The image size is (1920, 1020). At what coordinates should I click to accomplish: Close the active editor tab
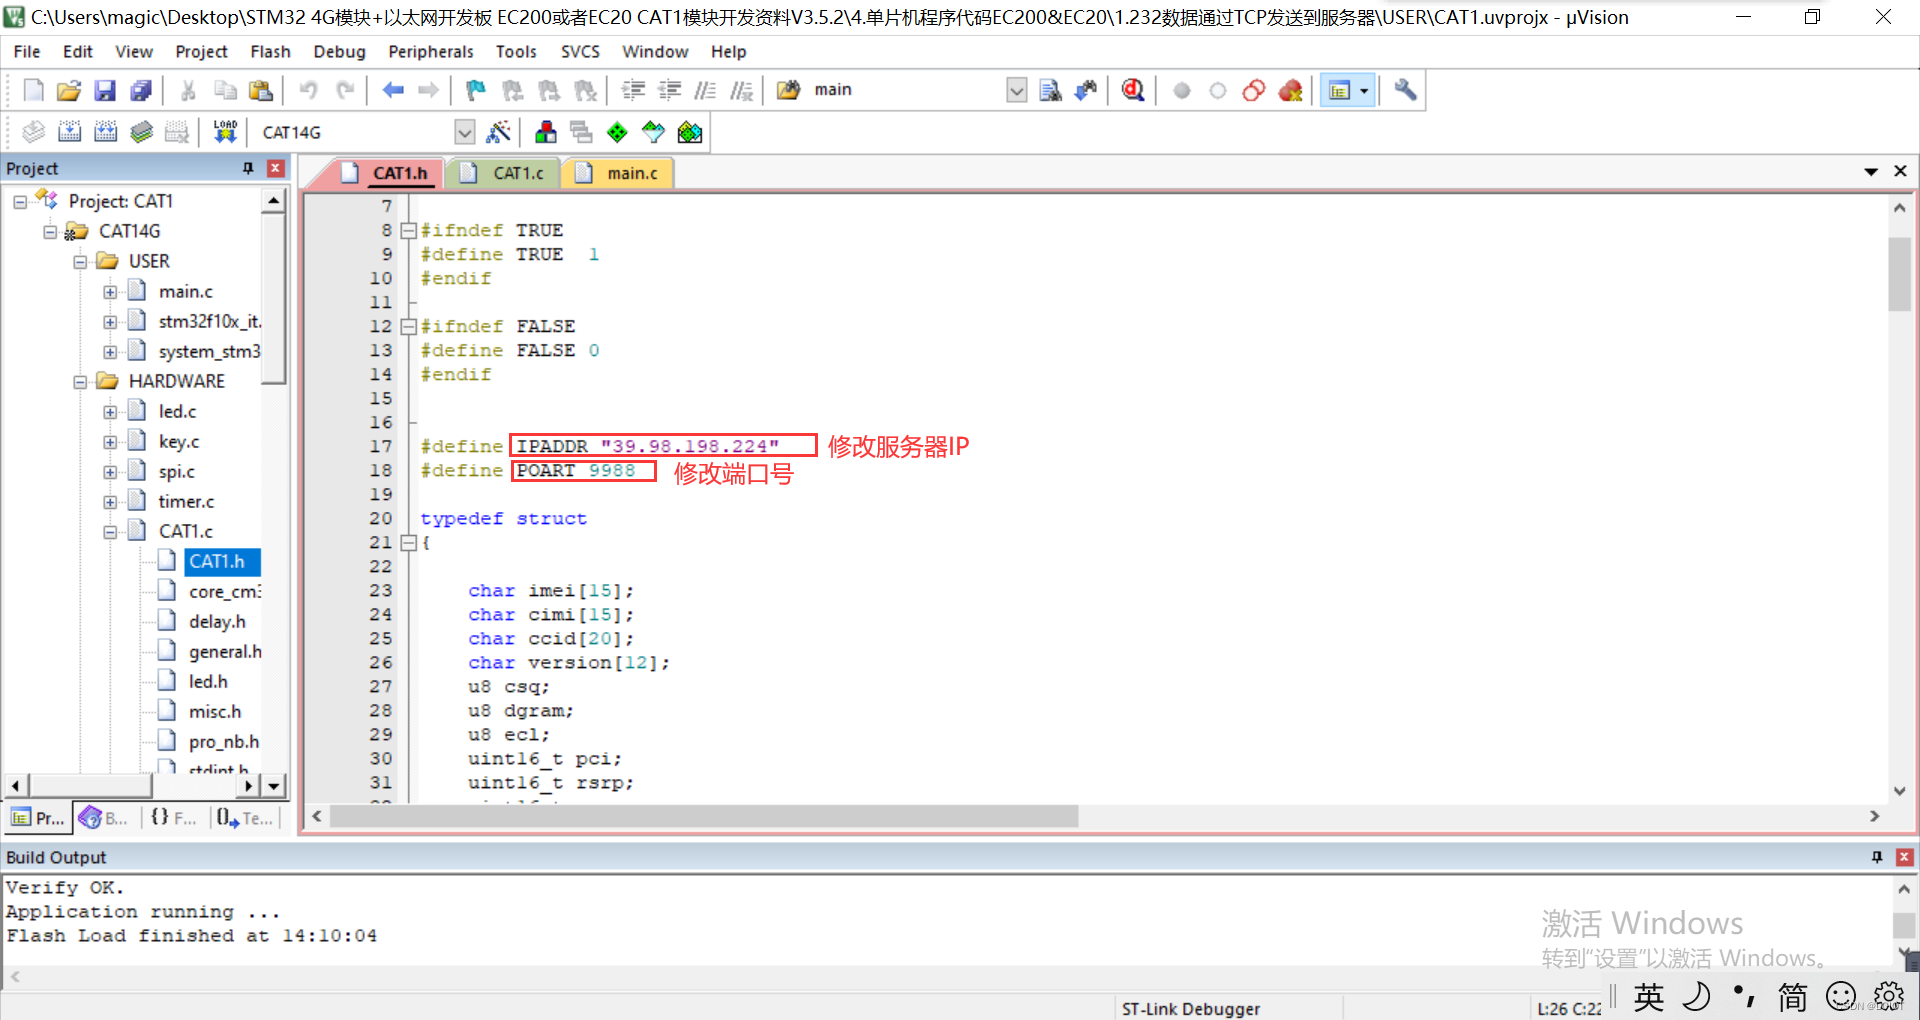pos(1900,171)
